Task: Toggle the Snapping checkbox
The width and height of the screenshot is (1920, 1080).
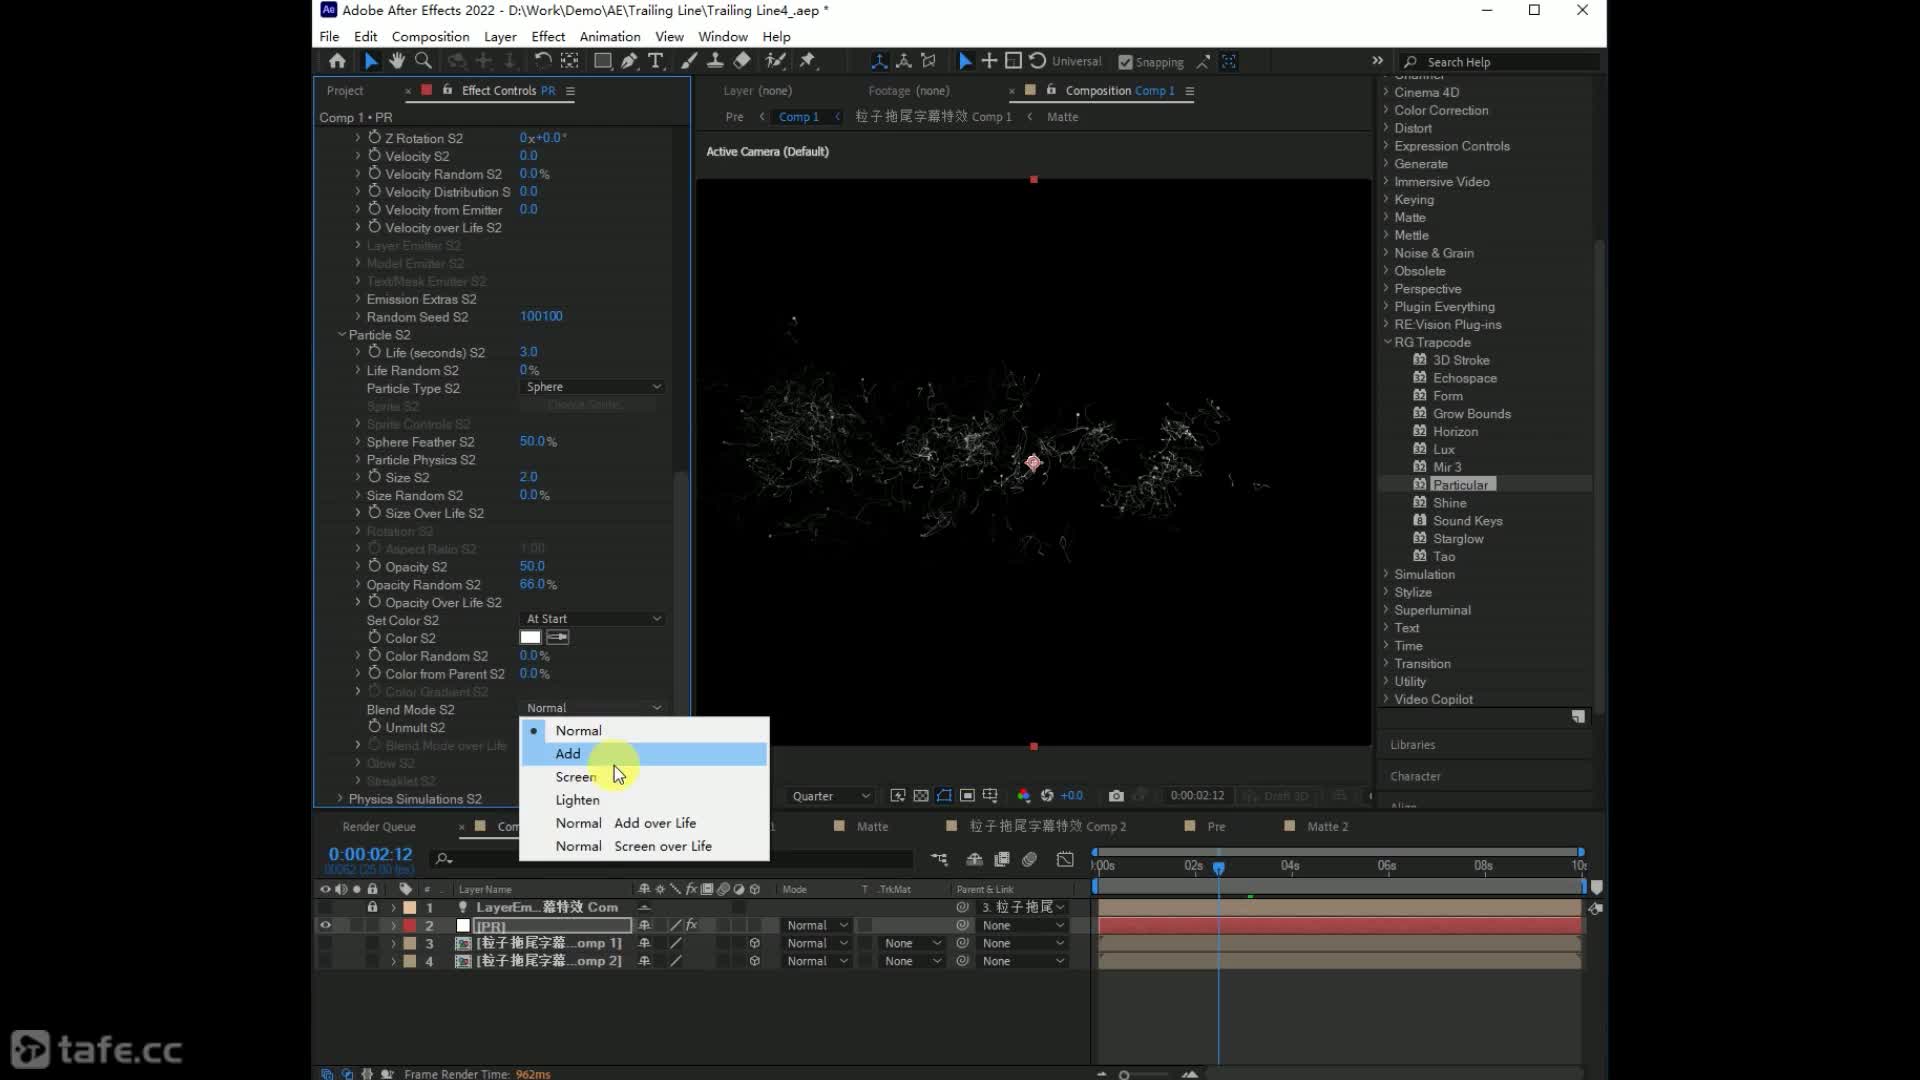Action: [x=1126, y=62]
